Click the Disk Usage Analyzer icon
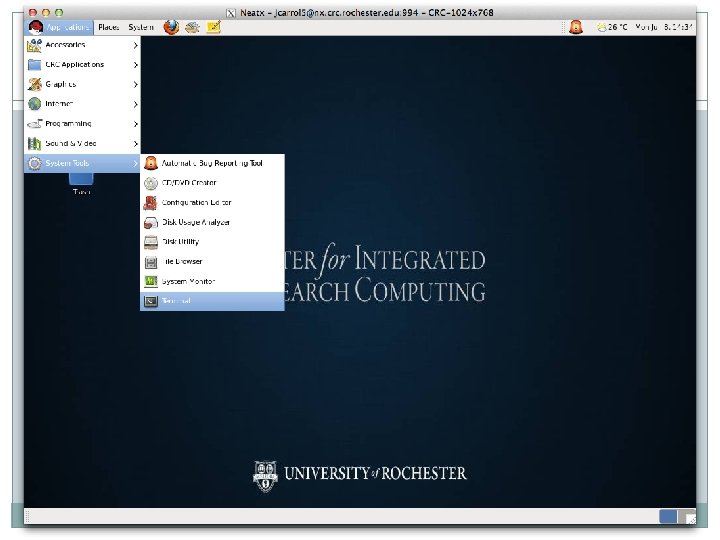The height and width of the screenshot is (540, 720). tap(151, 222)
